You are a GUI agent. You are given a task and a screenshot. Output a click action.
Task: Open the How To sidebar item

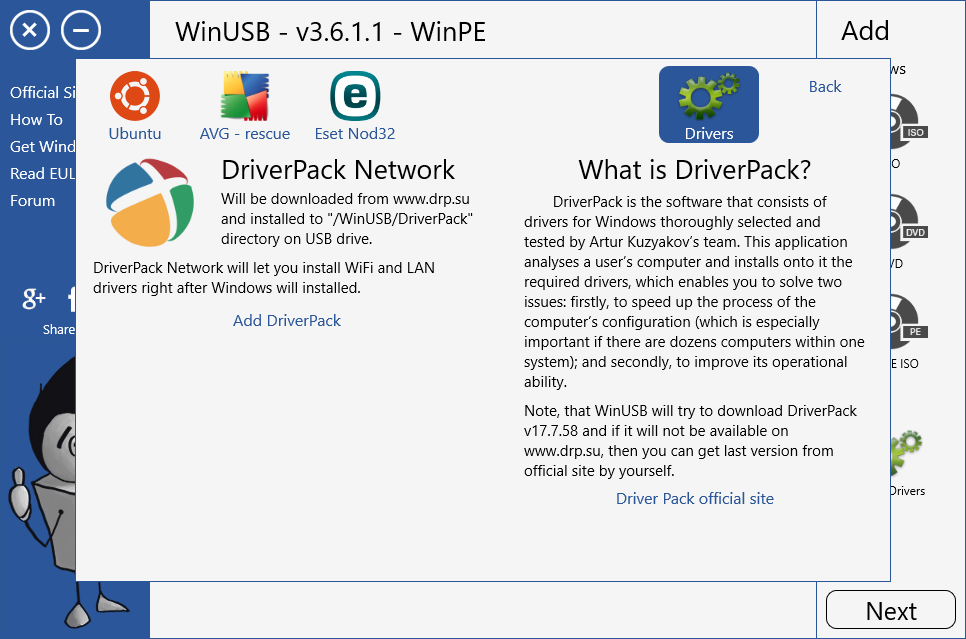coord(36,119)
